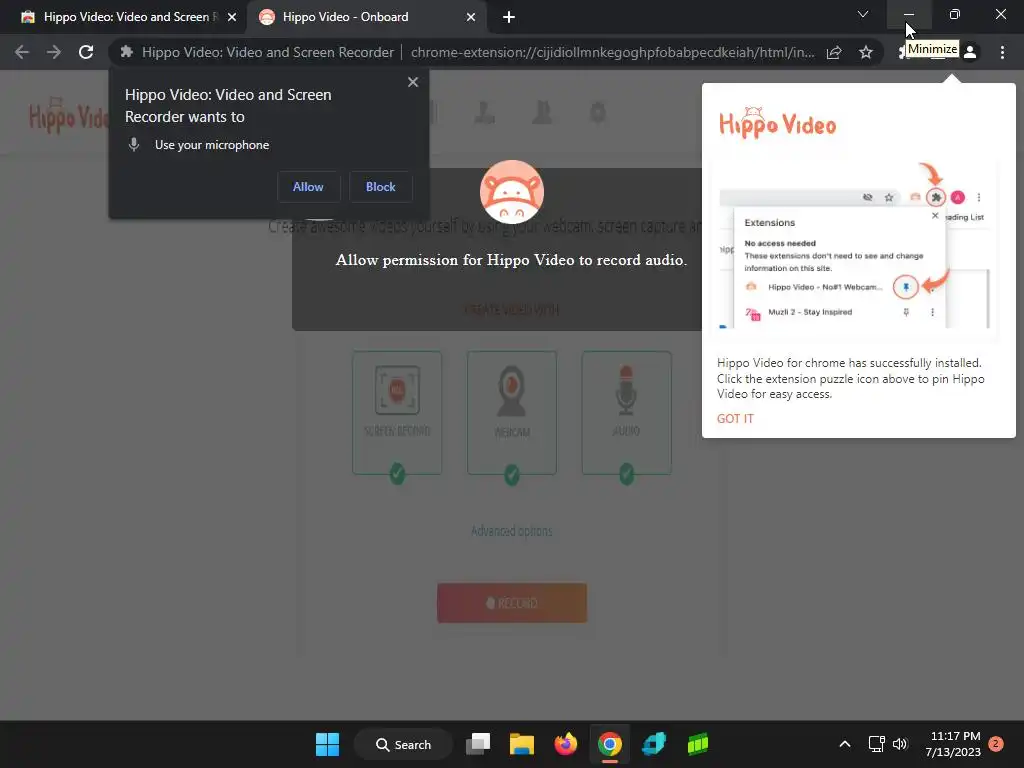Screen dimensions: 1024x768
Task: Open the clock and calendar flyout
Action: [953, 744]
